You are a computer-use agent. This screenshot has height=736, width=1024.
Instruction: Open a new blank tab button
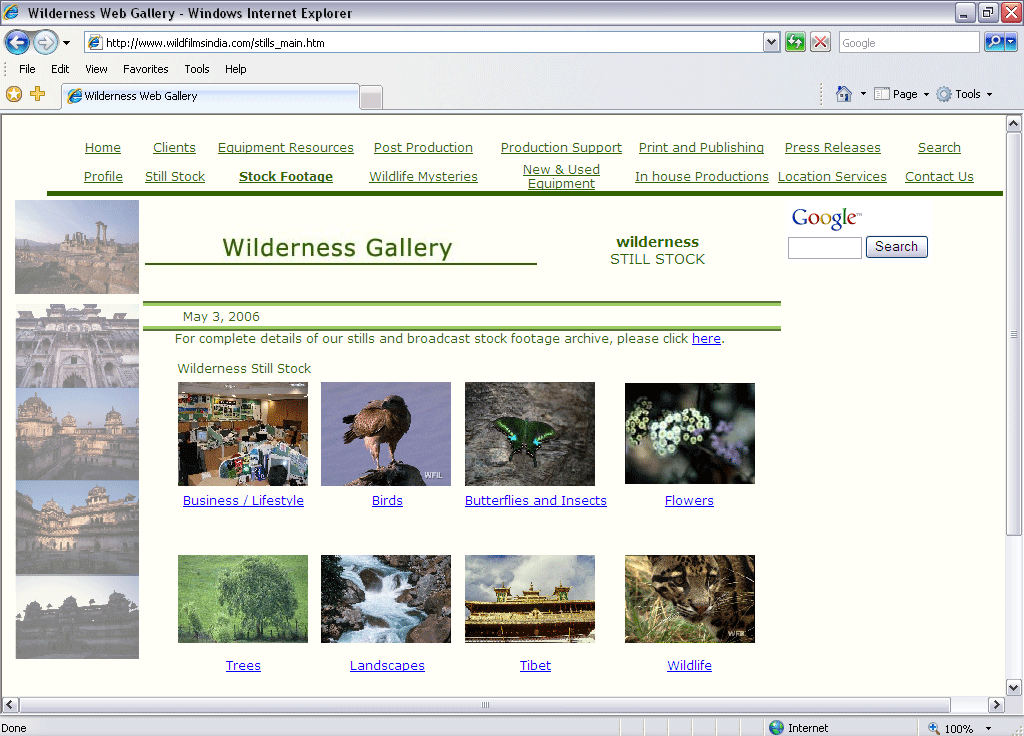pos(371,98)
